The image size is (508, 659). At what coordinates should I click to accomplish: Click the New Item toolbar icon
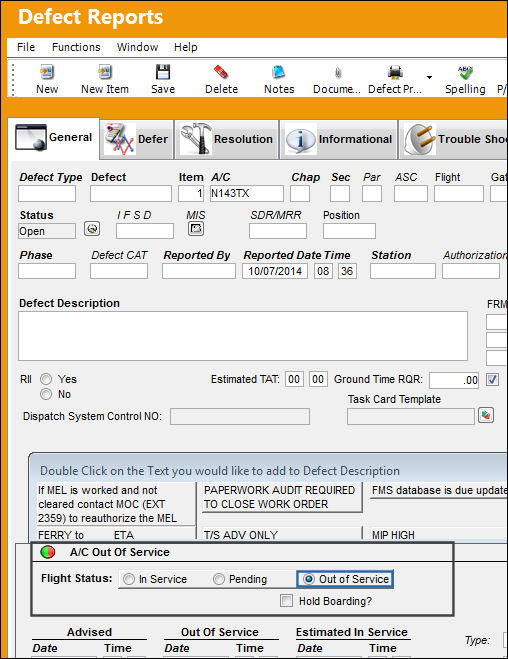pyautogui.click(x=104, y=72)
